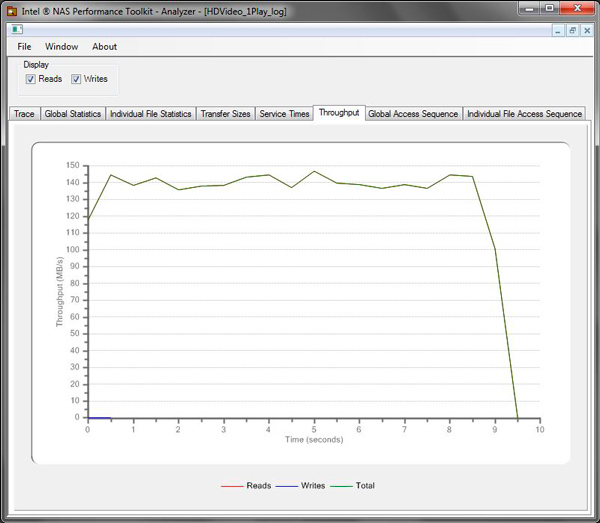Open the Global Access Sequence tab
This screenshot has height=523, width=600.
pyautogui.click(x=413, y=114)
